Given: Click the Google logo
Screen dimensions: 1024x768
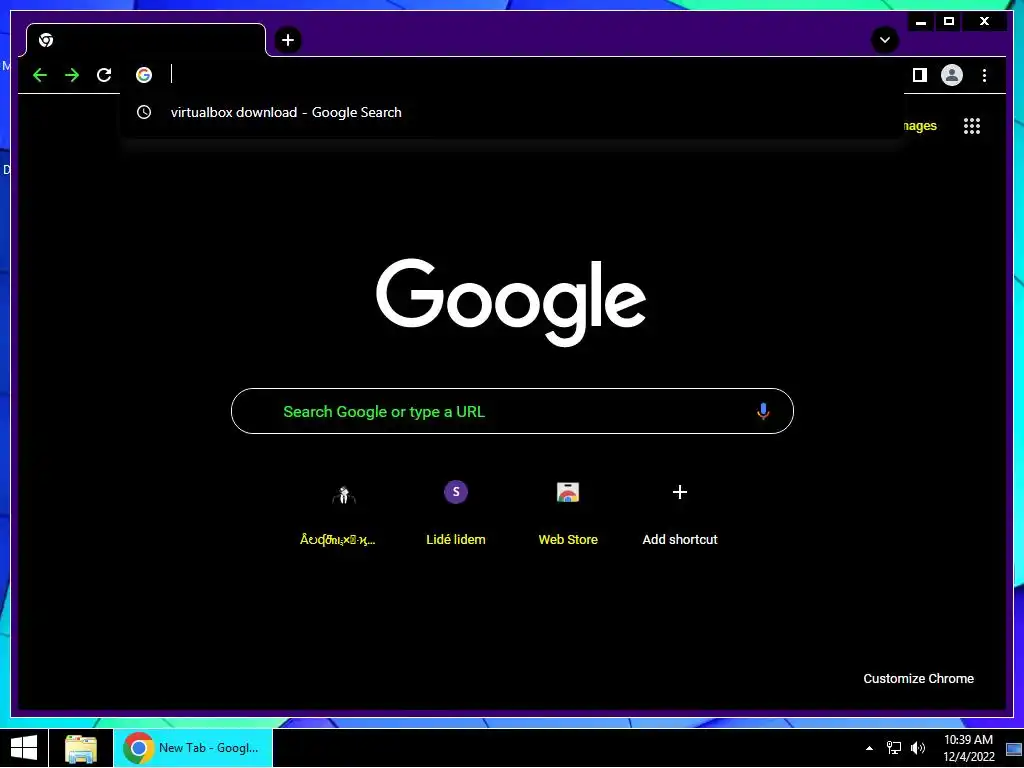Looking at the screenshot, I should [x=511, y=302].
